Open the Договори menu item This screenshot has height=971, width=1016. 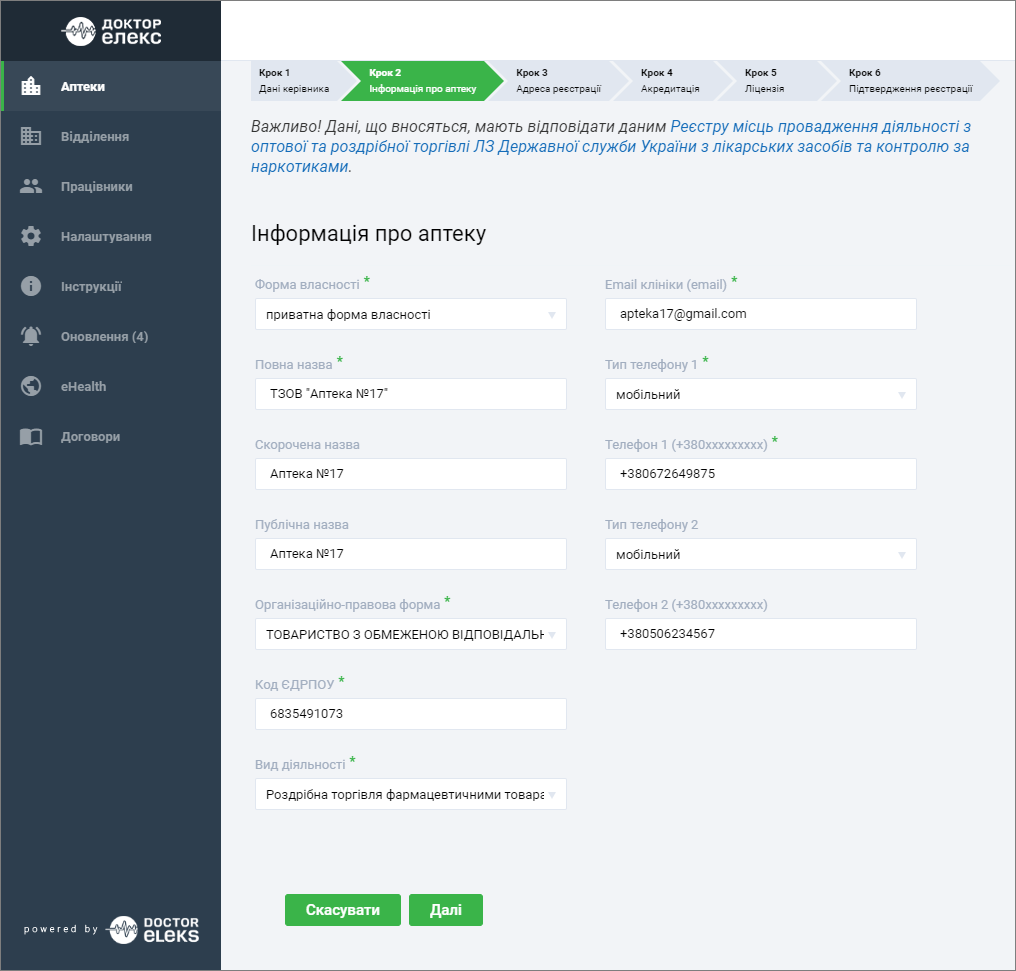(x=111, y=437)
